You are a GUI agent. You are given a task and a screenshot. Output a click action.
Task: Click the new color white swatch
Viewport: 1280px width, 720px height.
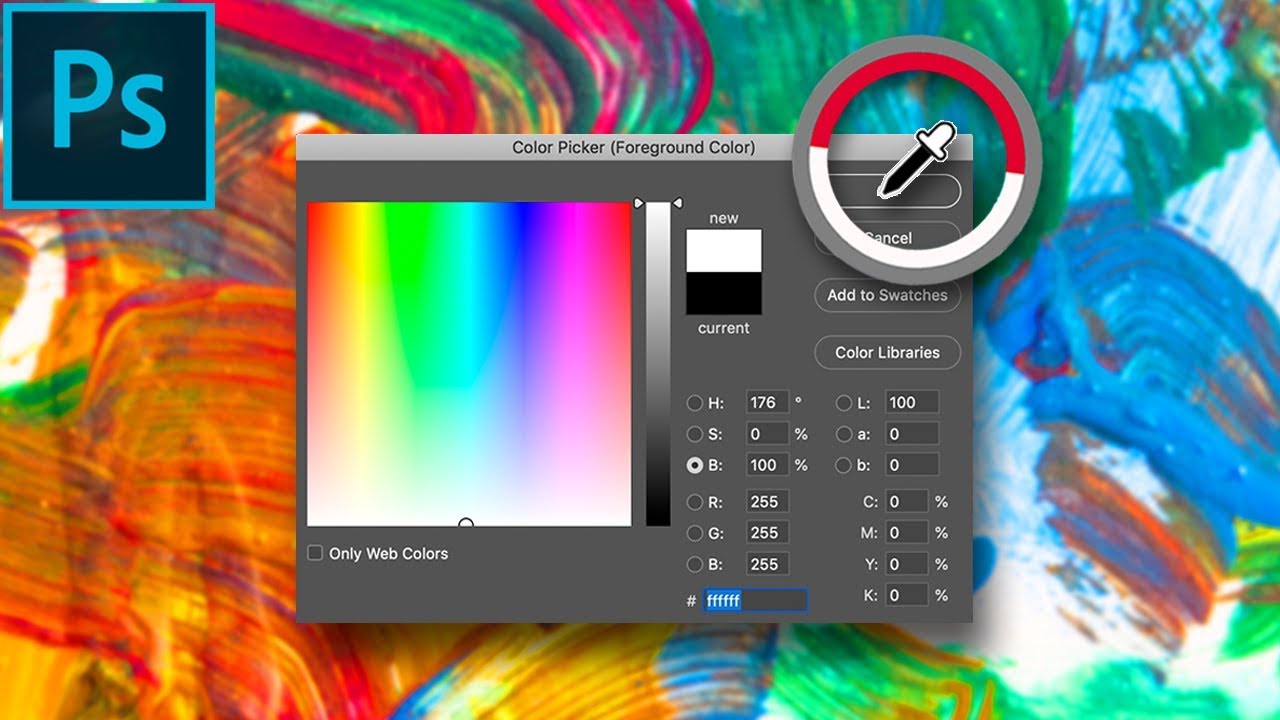click(x=724, y=250)
